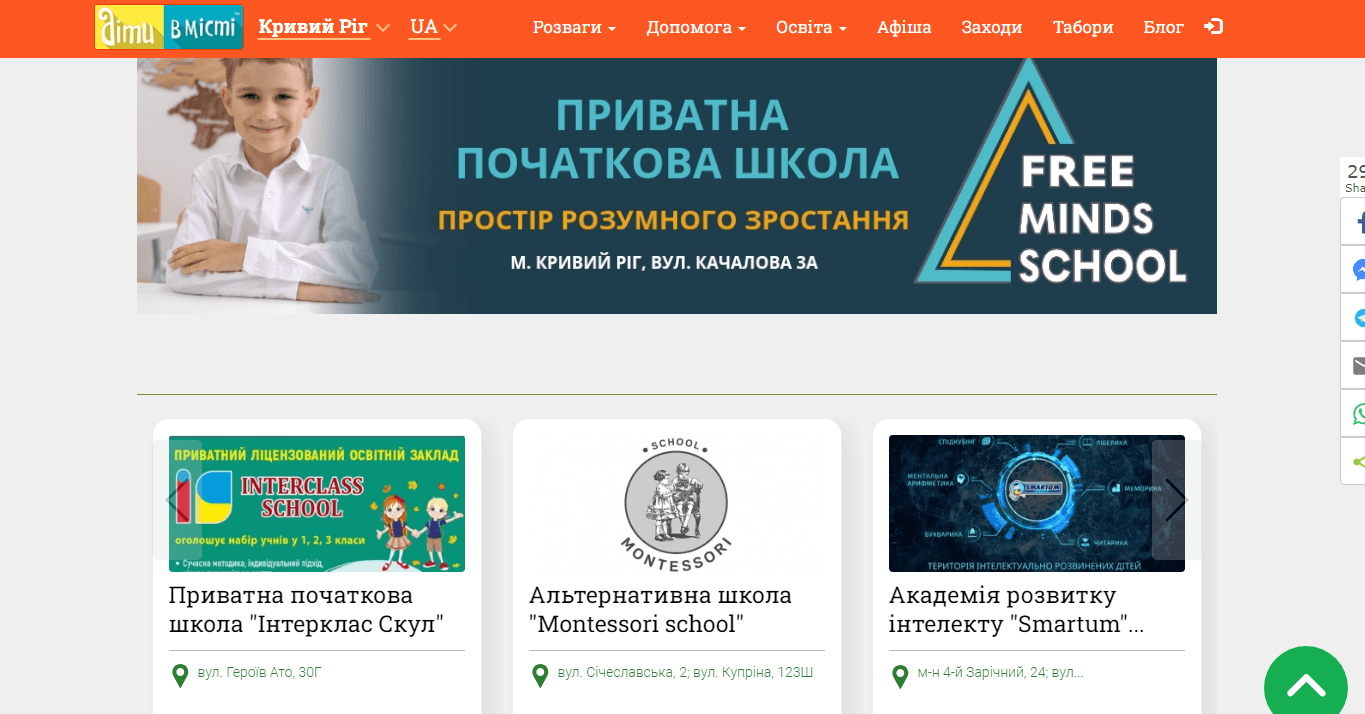Open Альтернативна школа "Montessori school" title
Screen dimensions: 1365x714
point(660,610)
